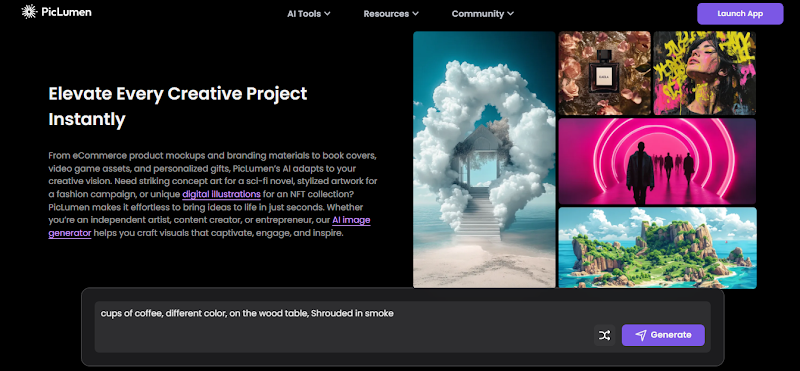Click the PicLumen brand name text
Image resolution: width=800 pixels, height=371 pixels.
coord(66,12)
